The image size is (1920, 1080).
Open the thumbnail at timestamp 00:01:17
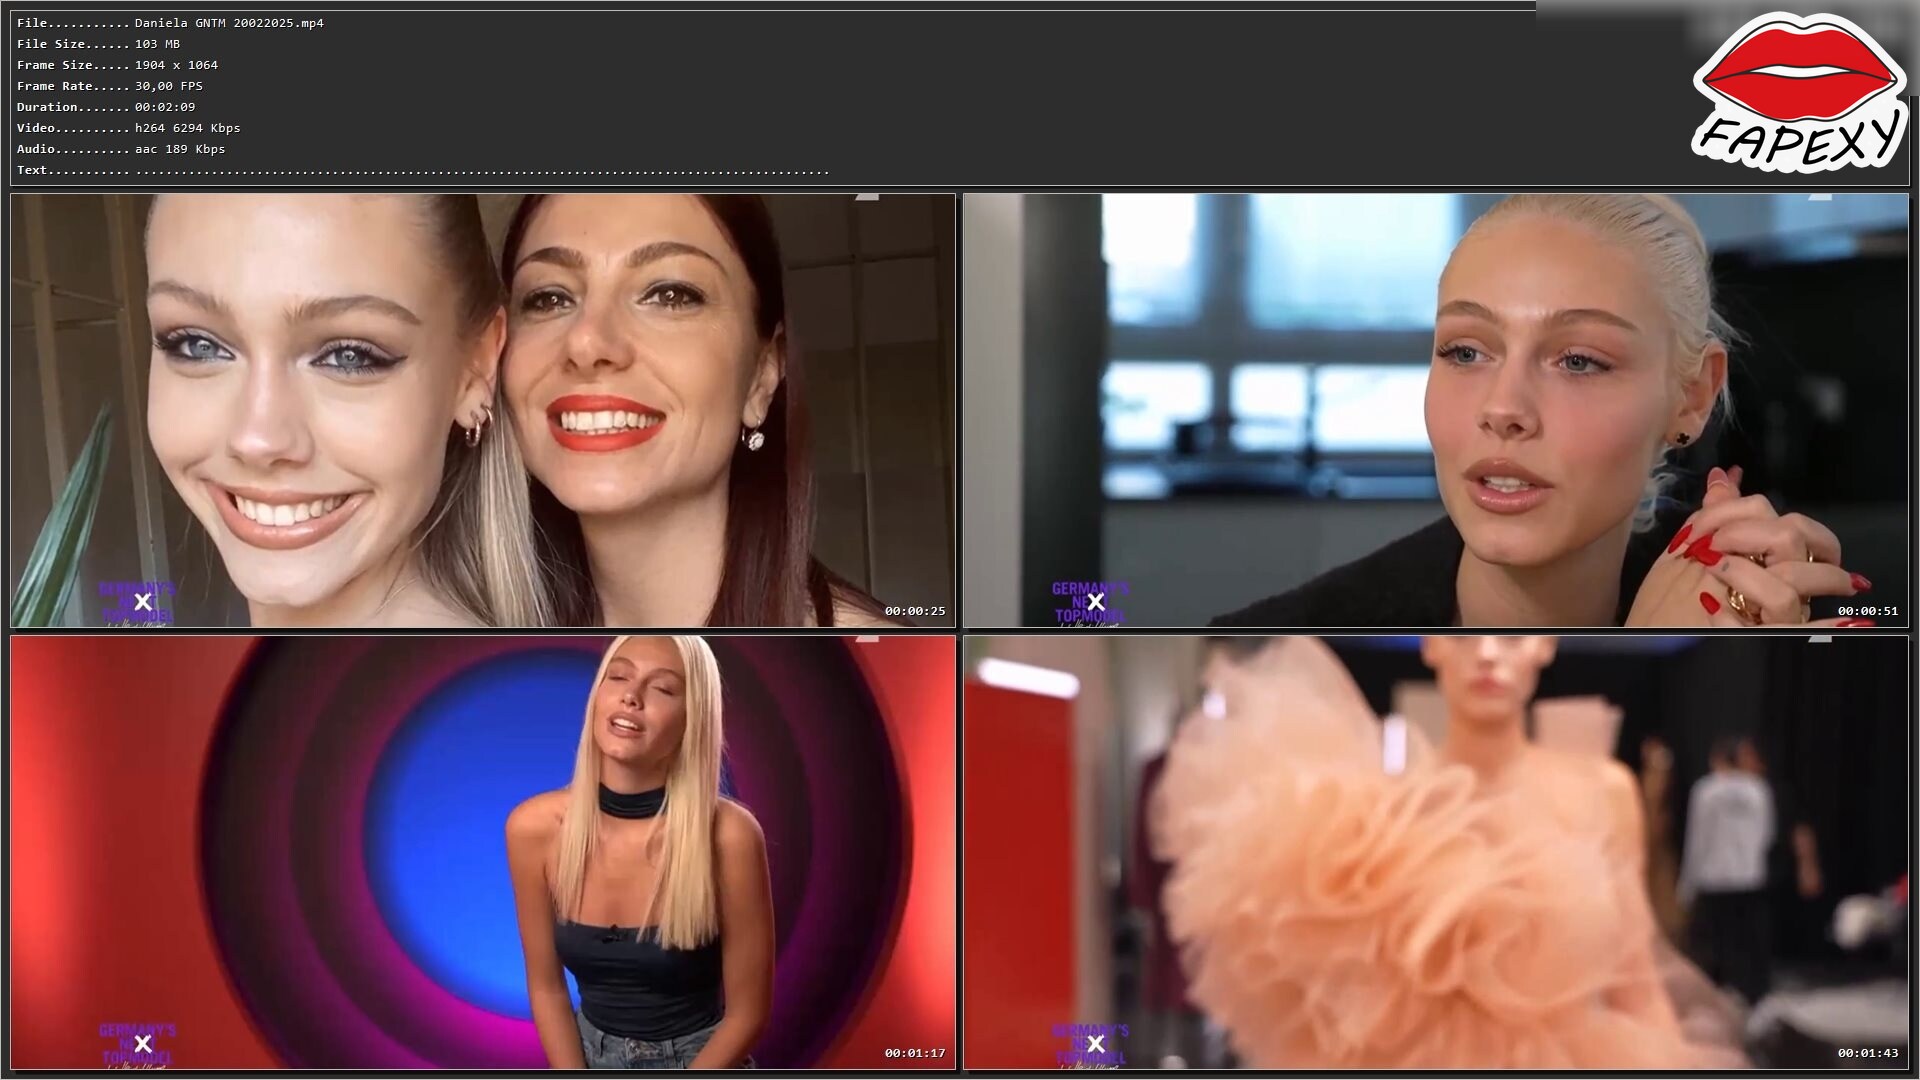click(x=483, y=853)
